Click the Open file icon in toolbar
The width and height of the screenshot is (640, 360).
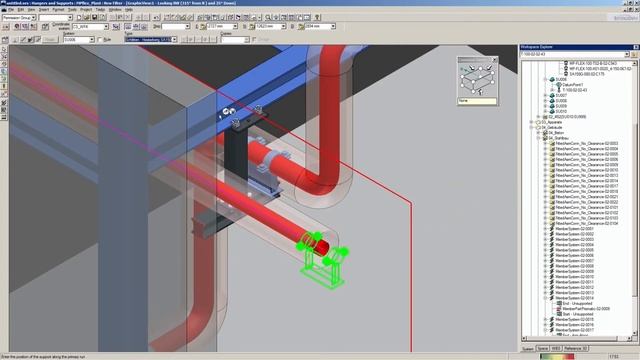(87, 18)
